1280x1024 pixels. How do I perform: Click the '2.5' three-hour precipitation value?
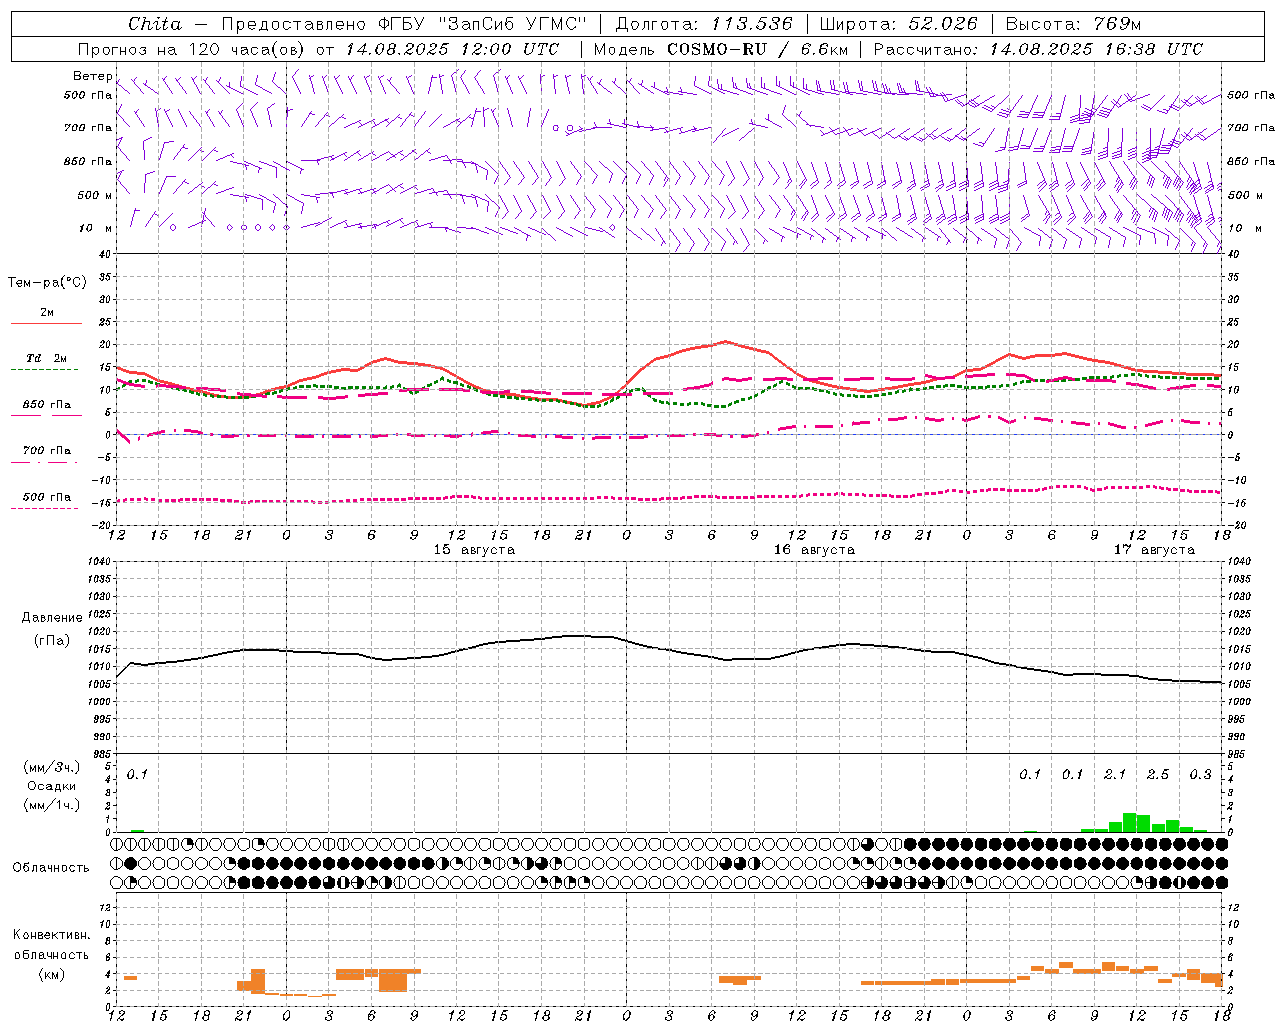pos(1158,774)
